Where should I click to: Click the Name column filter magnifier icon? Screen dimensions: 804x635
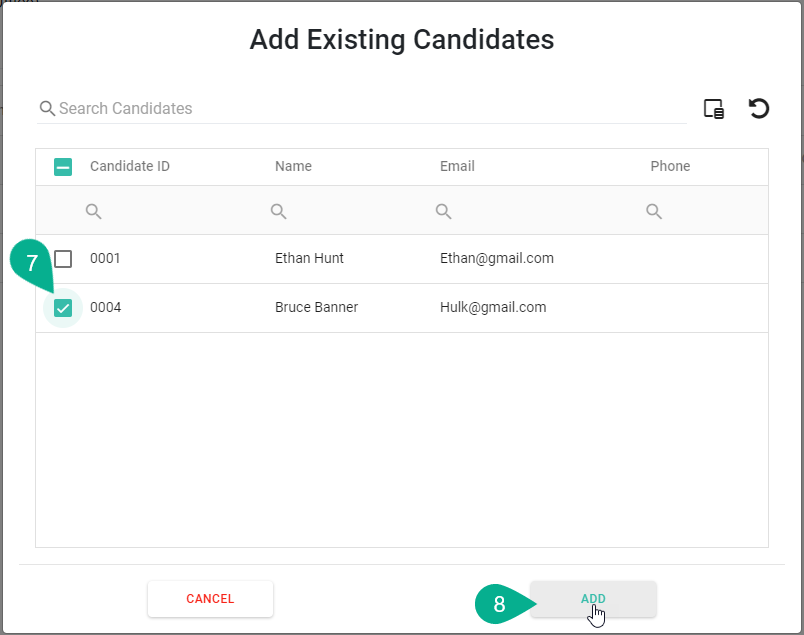click(x=279, y=211)
